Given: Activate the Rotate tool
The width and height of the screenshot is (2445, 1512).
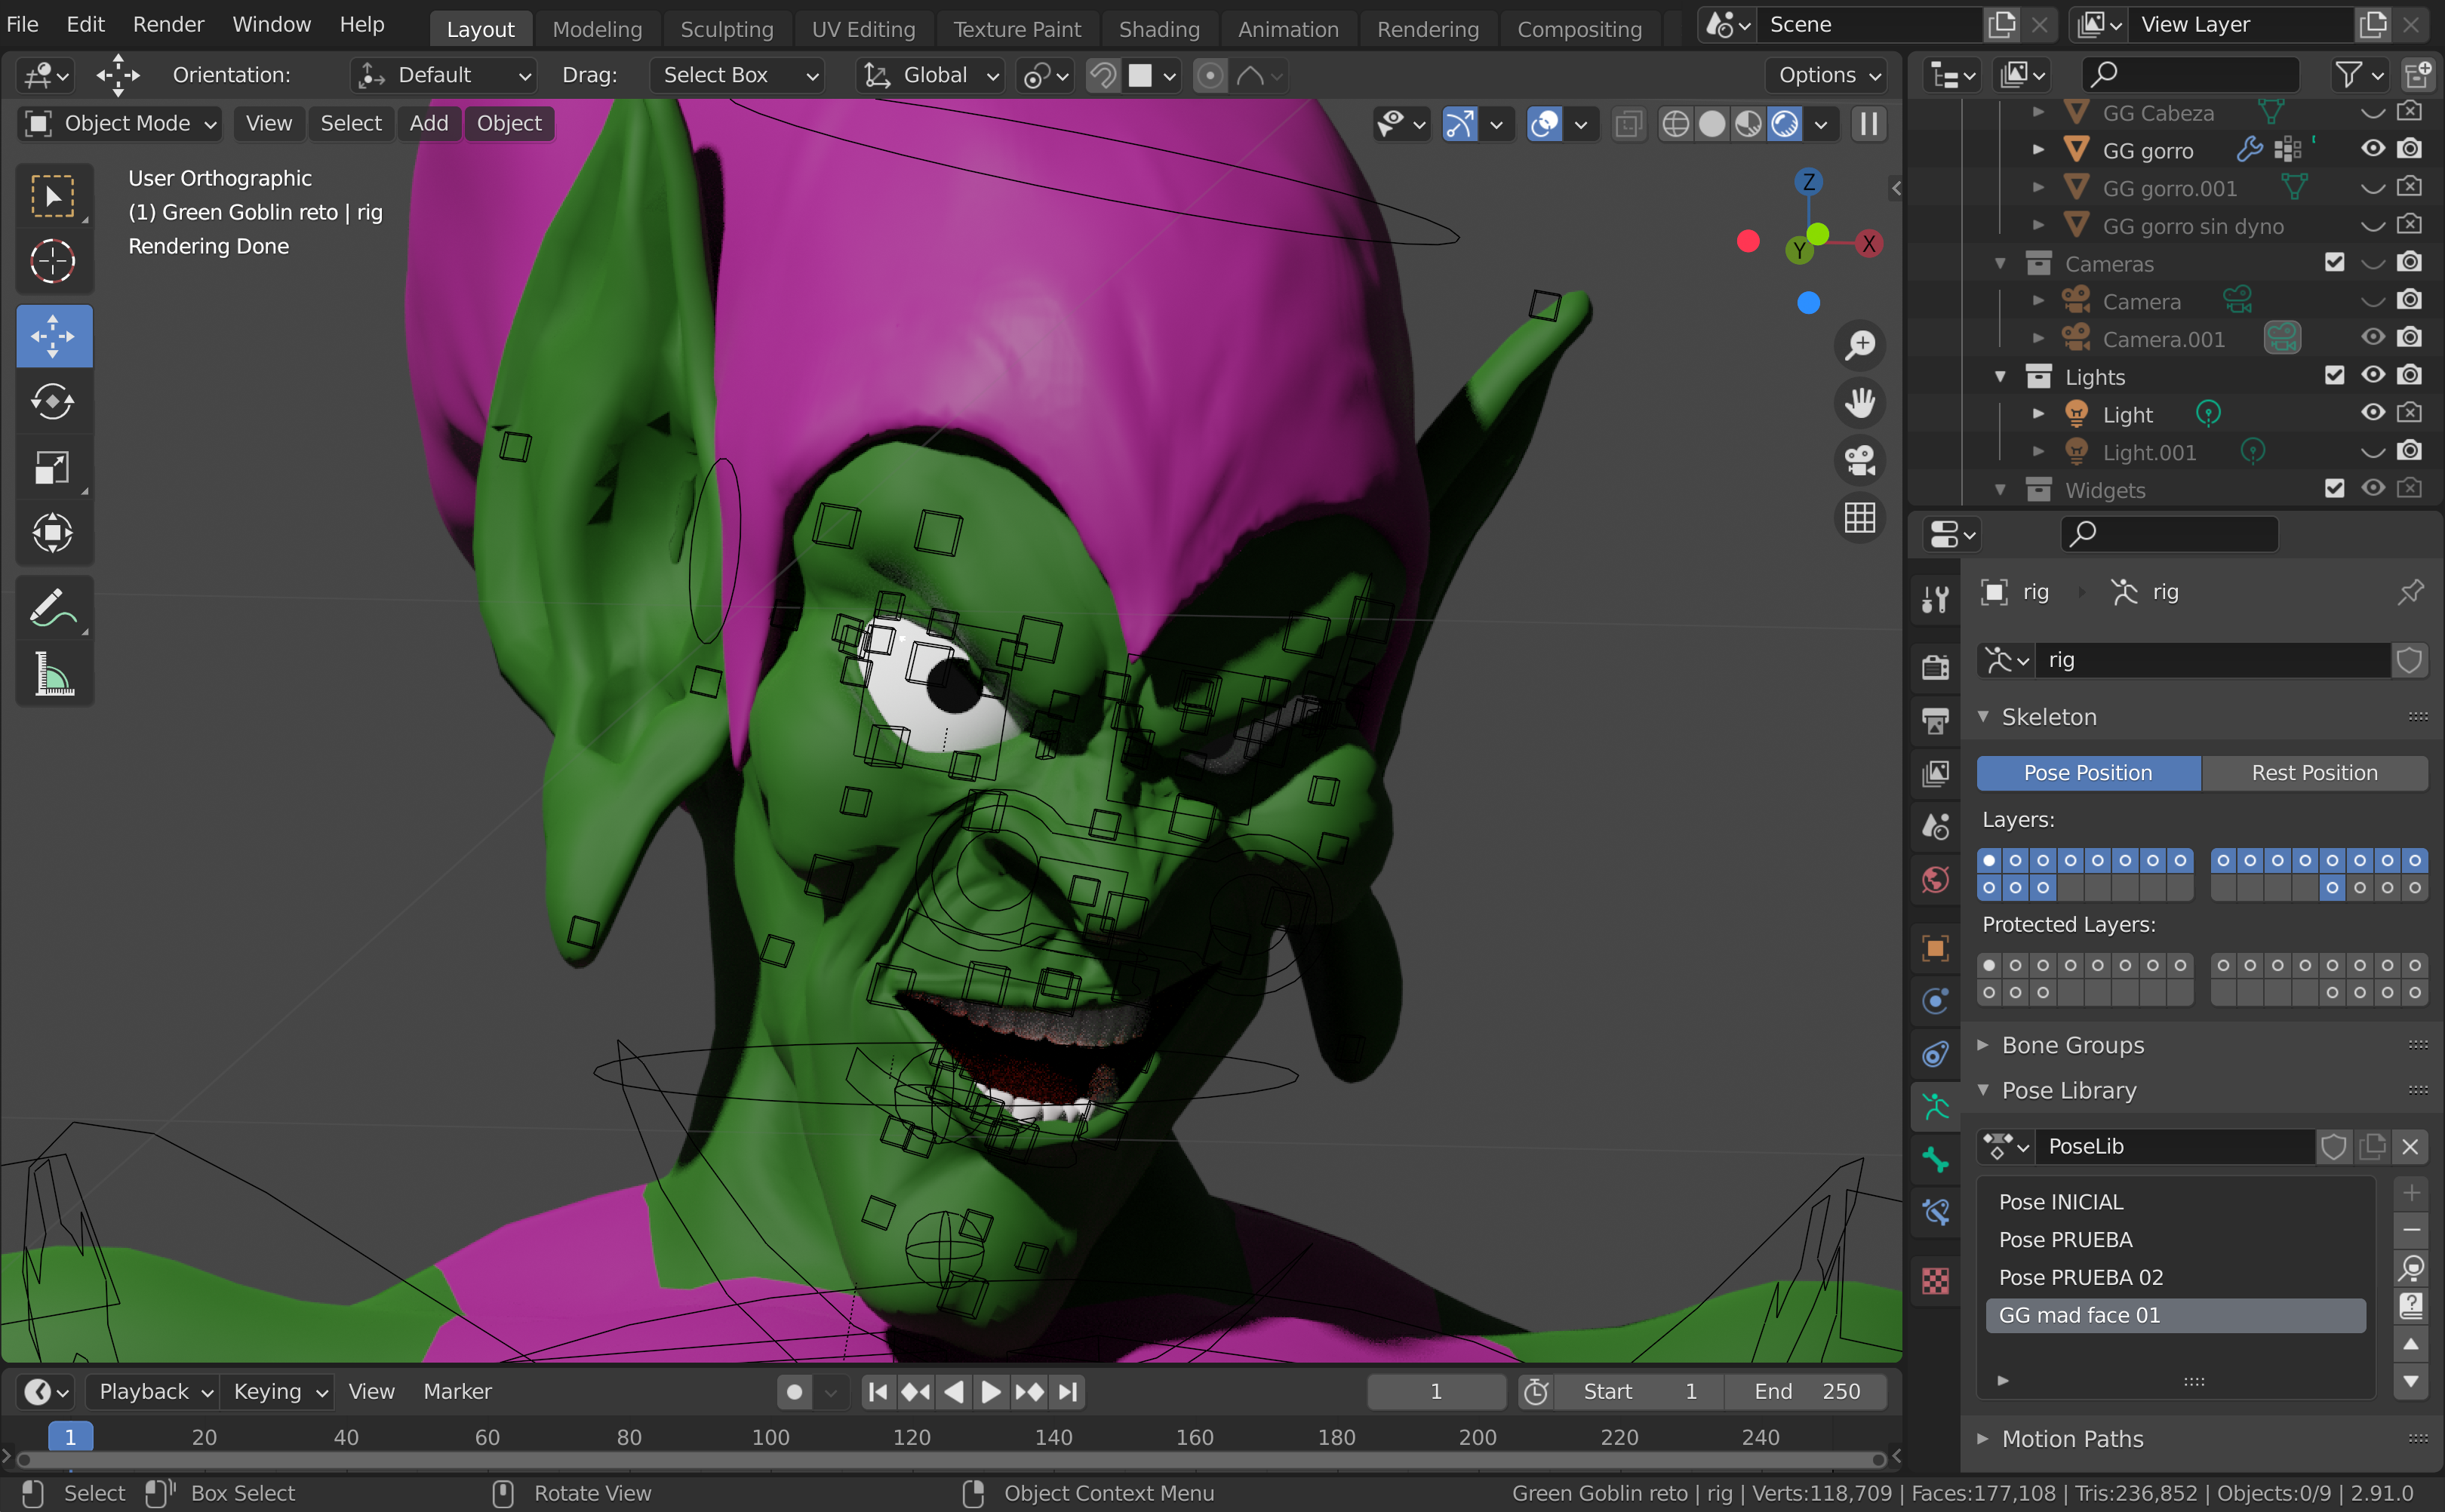Looking at the screenshot, I should pyautogui.click(x=53, y=402).
